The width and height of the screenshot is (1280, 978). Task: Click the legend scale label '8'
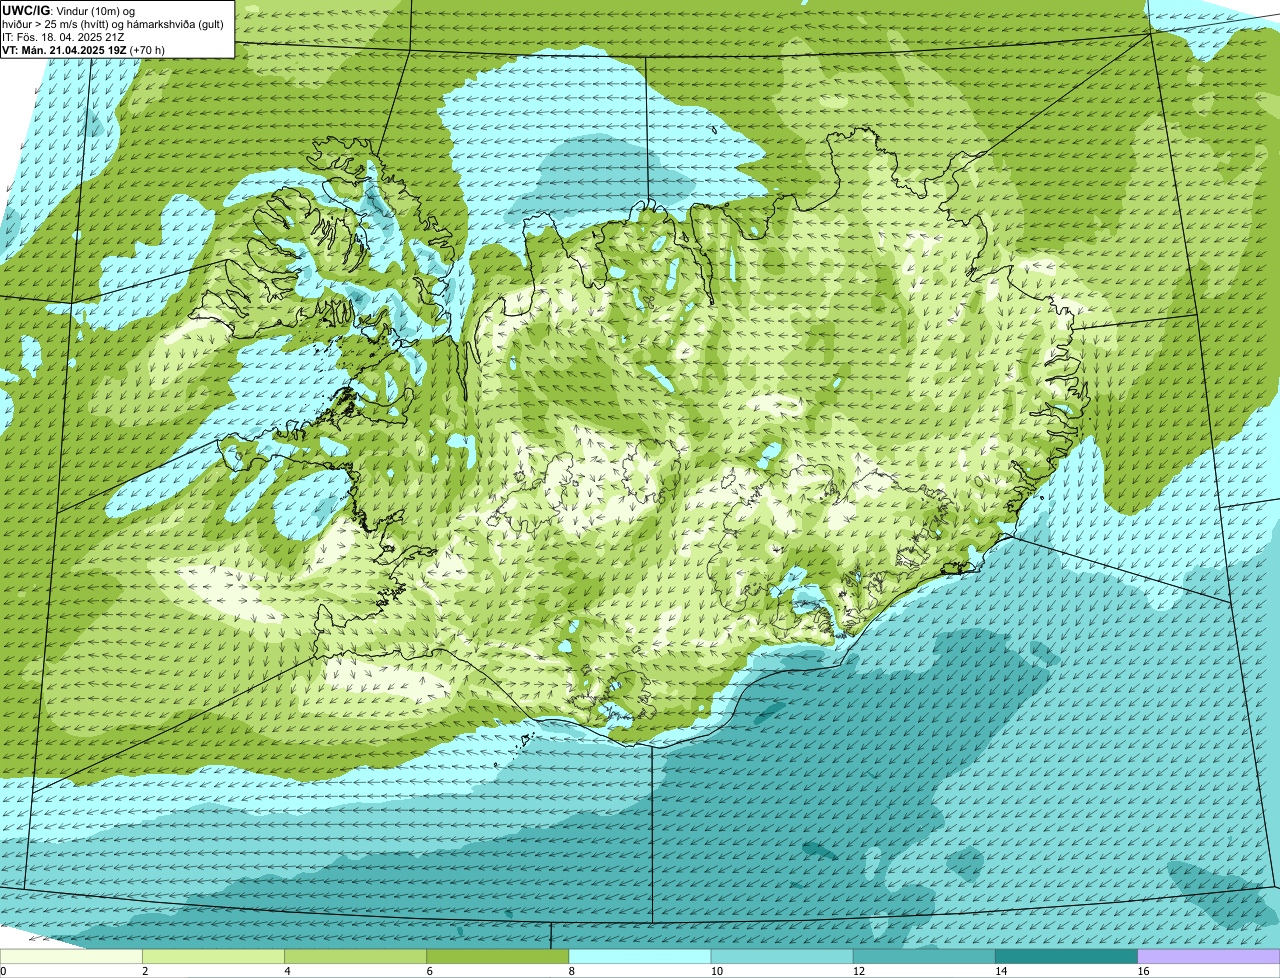[571, 971]
